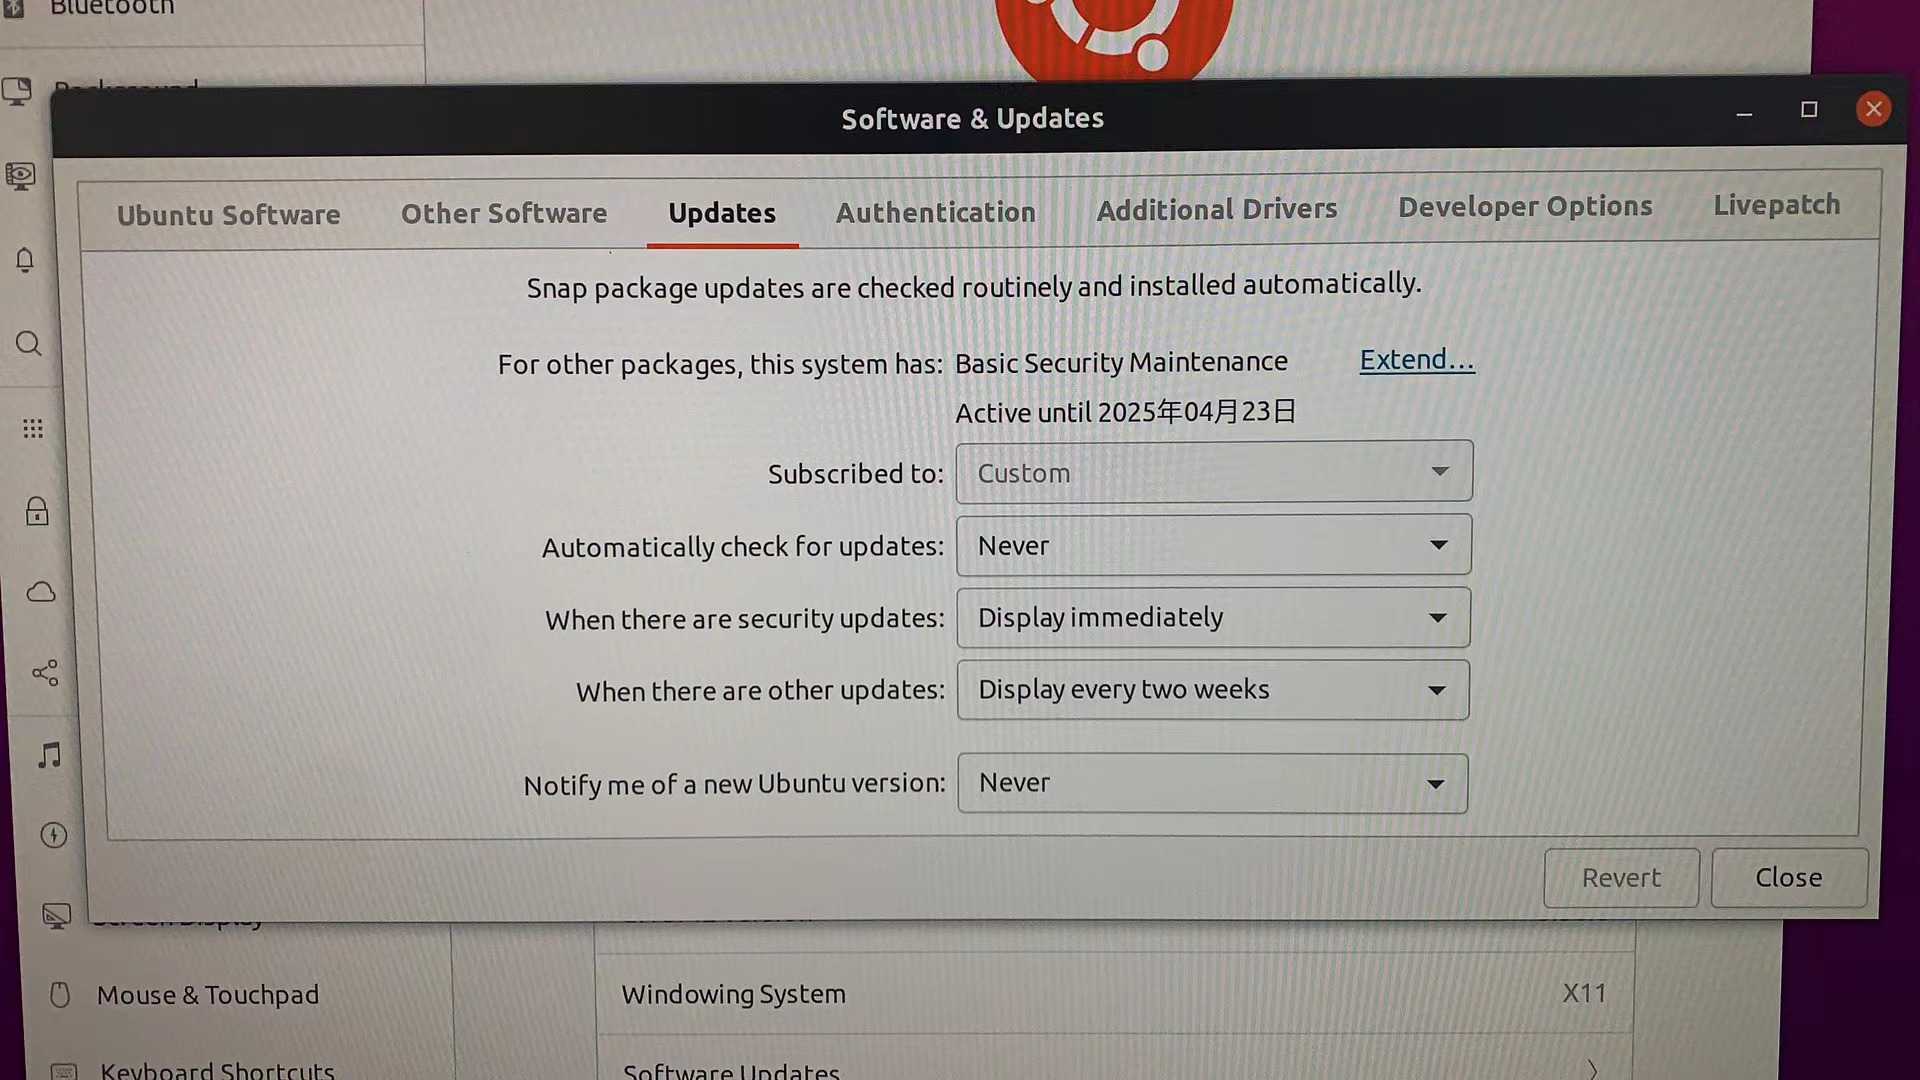Screen dimensions: 1920x1080
Task: Open the Subscribed to dropdown
Action: pos(1213,472)
